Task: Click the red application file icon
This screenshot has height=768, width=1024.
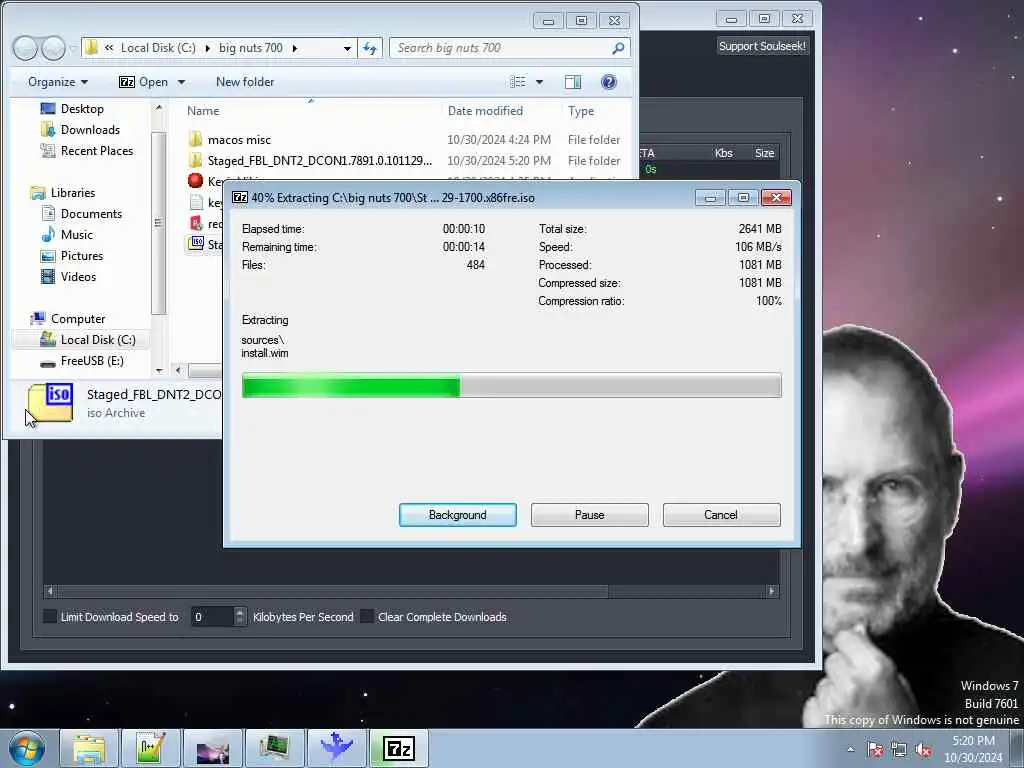Action: (x=195, y=180)
